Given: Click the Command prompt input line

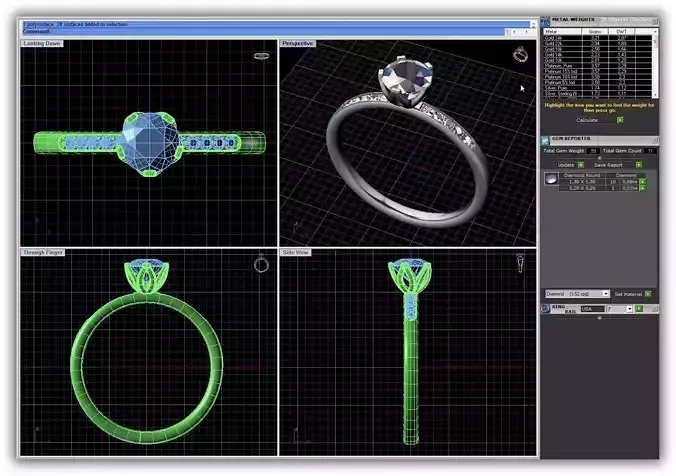Looking at the screenshot, I should tap(263, 31).
